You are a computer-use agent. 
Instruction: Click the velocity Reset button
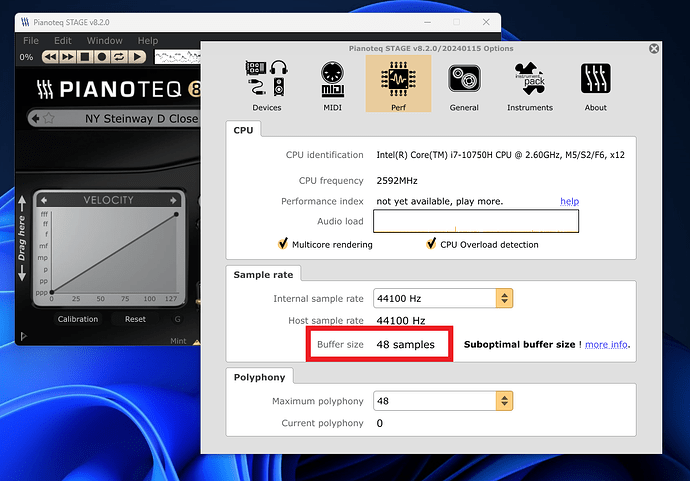pos(135,319)
